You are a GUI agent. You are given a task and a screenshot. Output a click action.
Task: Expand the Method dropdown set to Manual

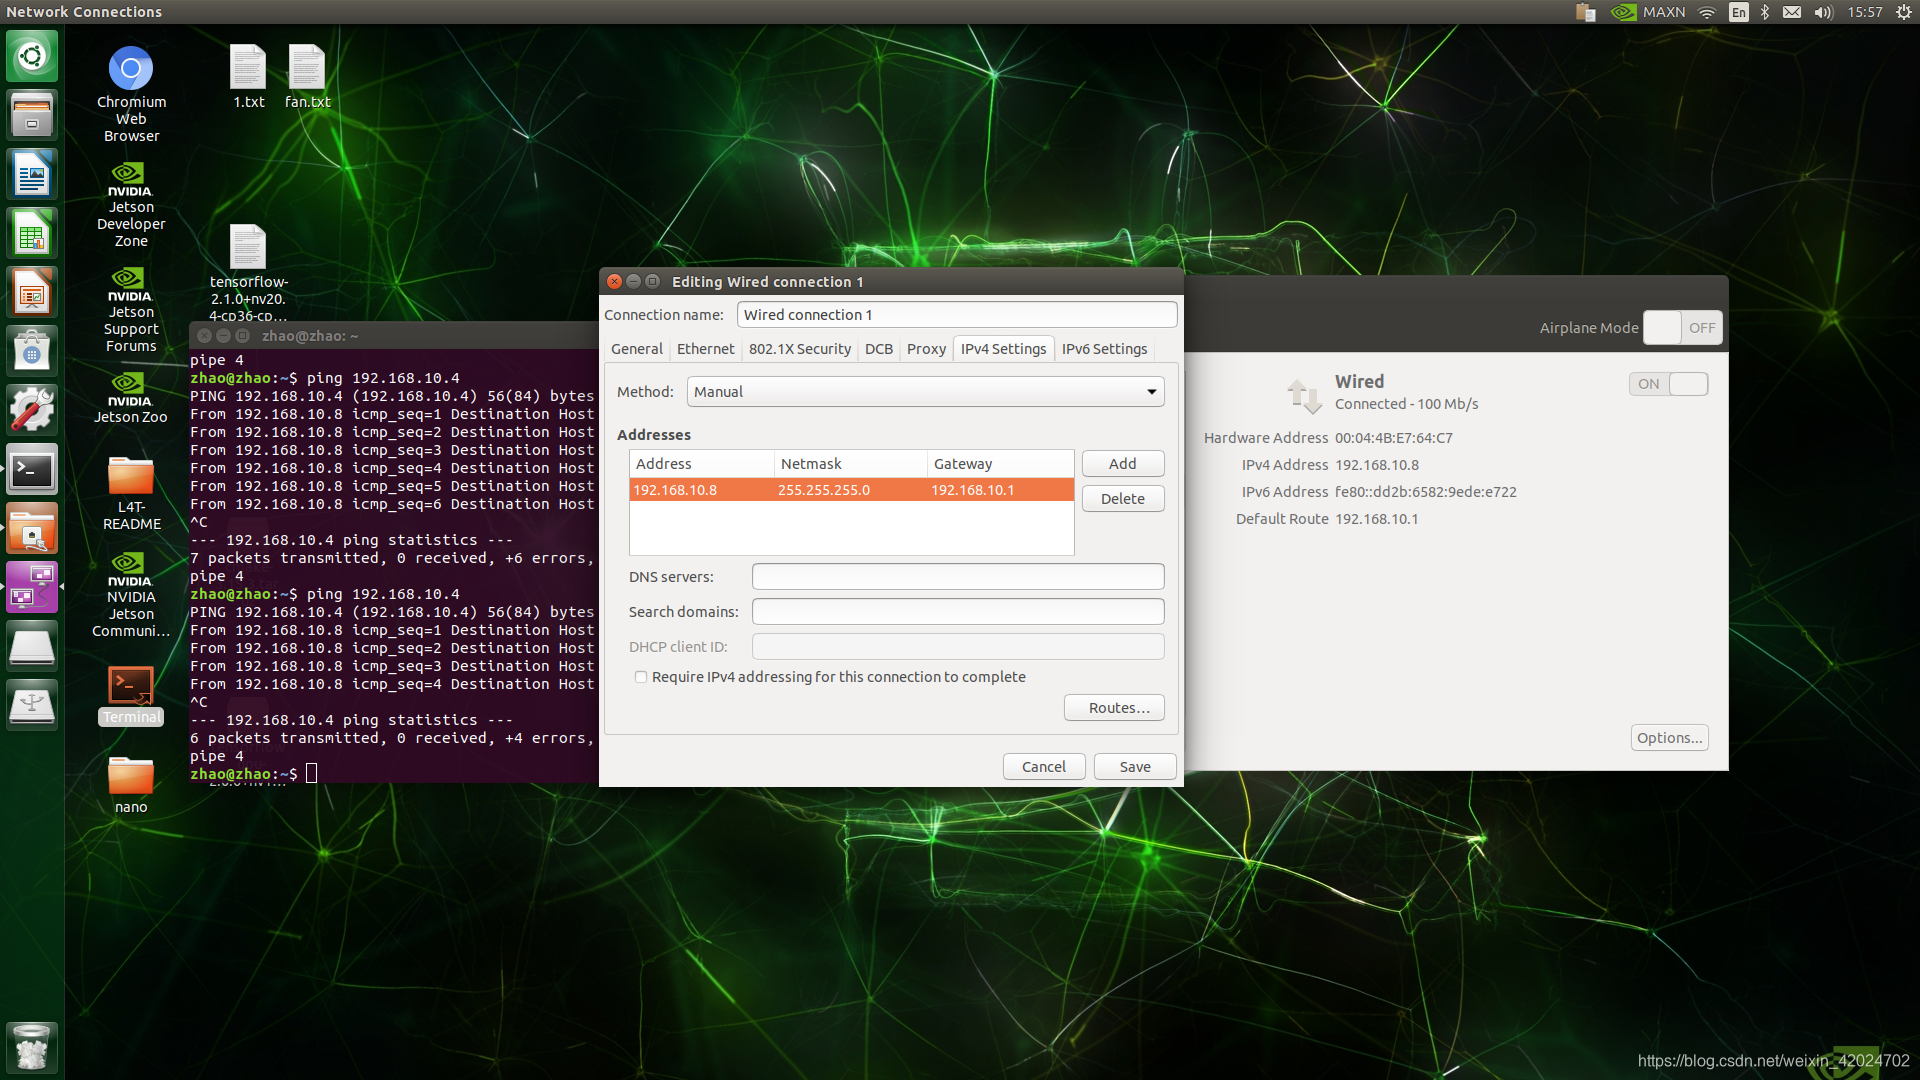click(x=925, y=392)
